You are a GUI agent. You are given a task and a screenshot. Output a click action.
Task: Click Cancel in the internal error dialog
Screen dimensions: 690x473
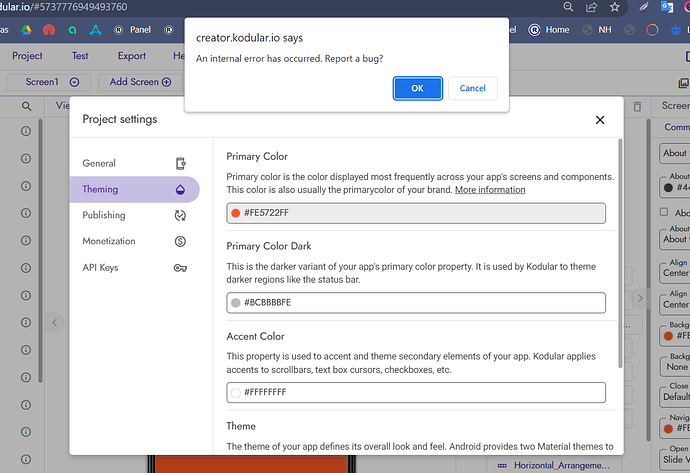point(473,88)
